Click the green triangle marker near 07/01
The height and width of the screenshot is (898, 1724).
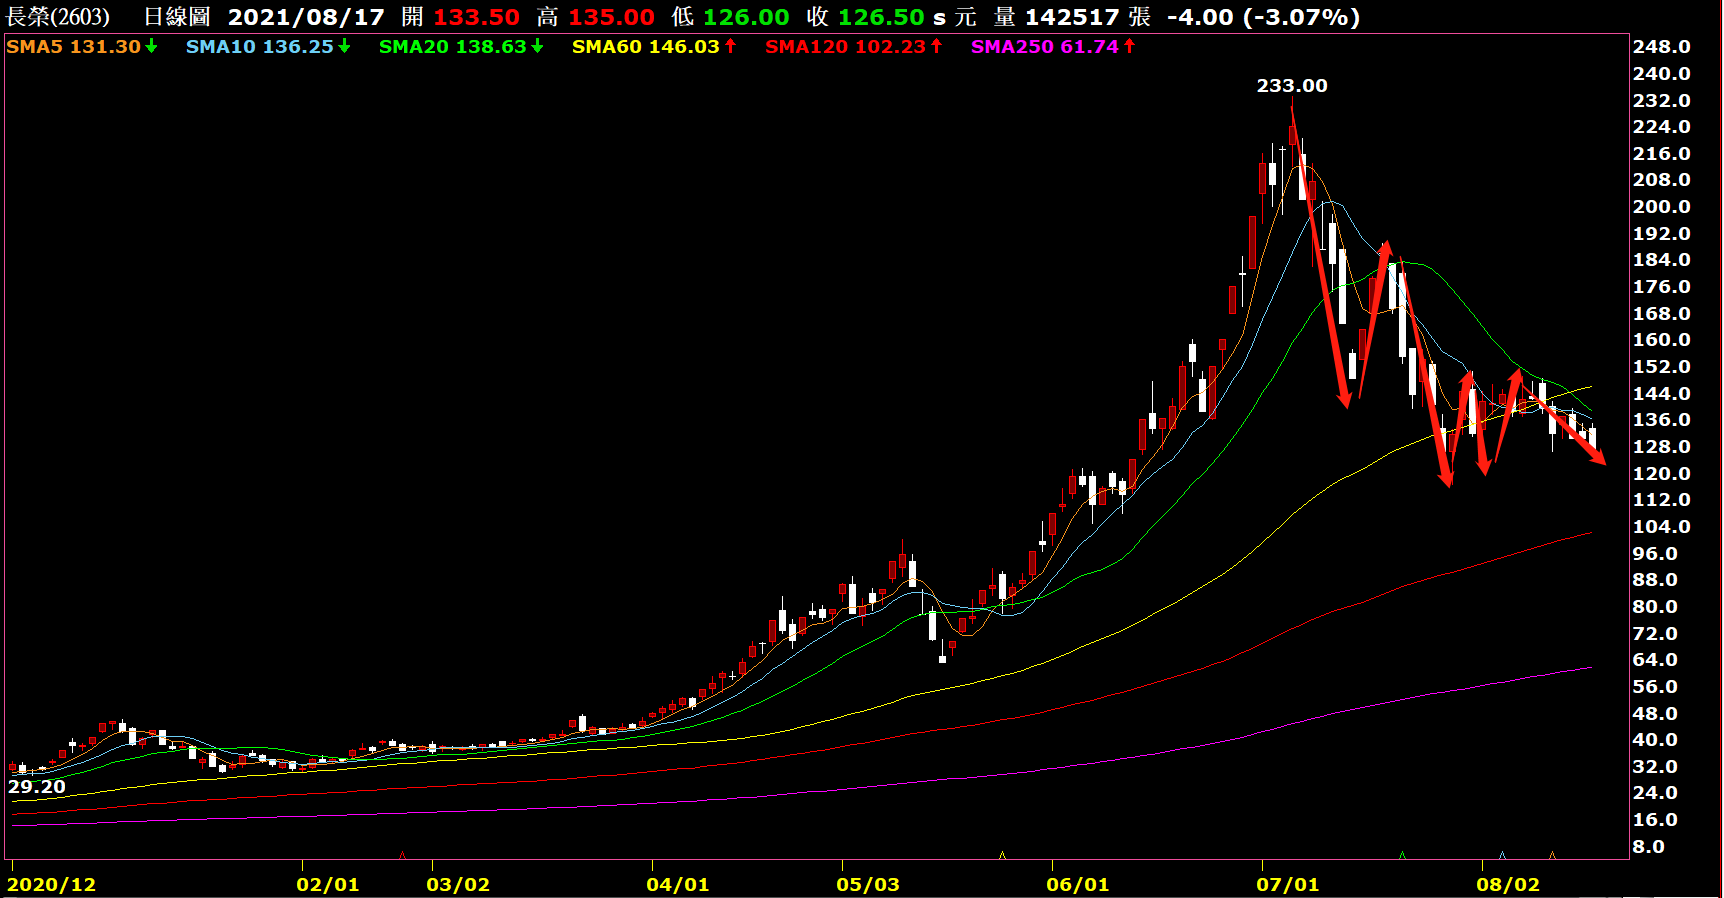point(1402,855)
